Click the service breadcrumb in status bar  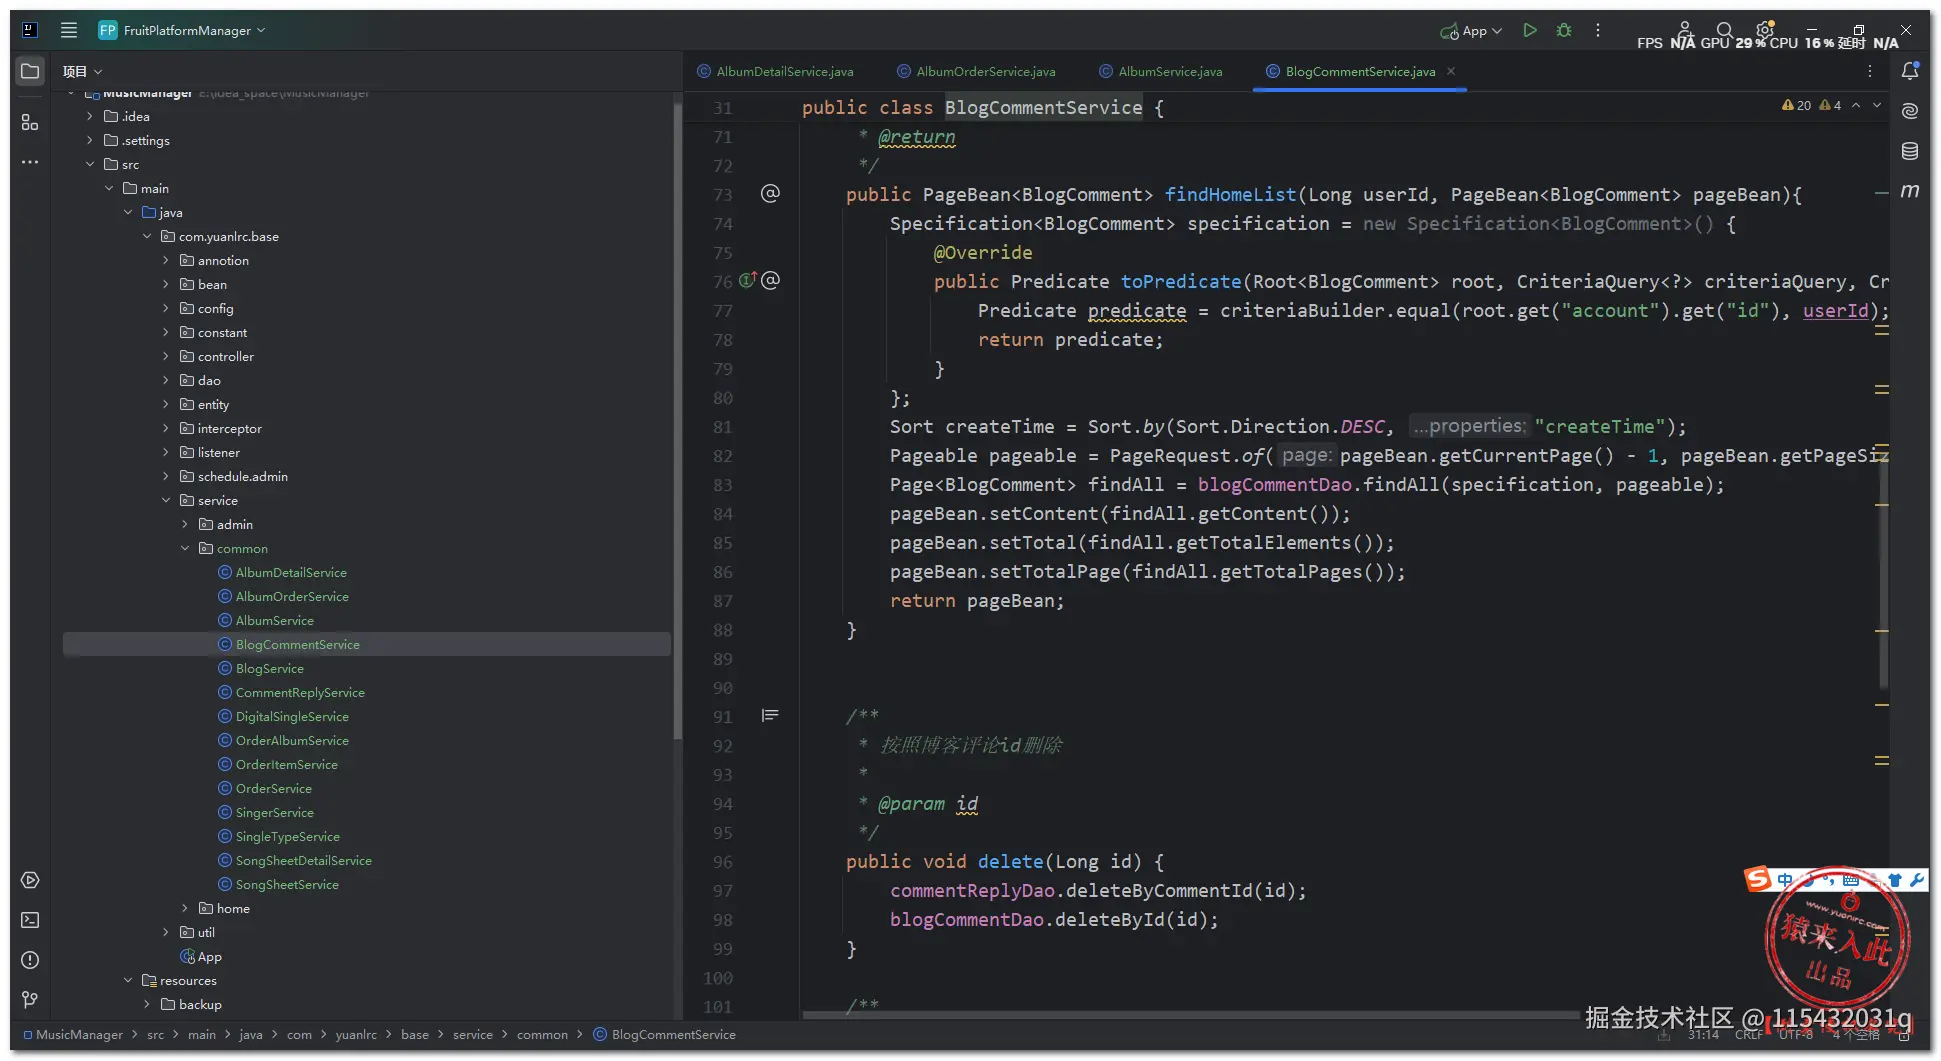tap(472, 1035)
